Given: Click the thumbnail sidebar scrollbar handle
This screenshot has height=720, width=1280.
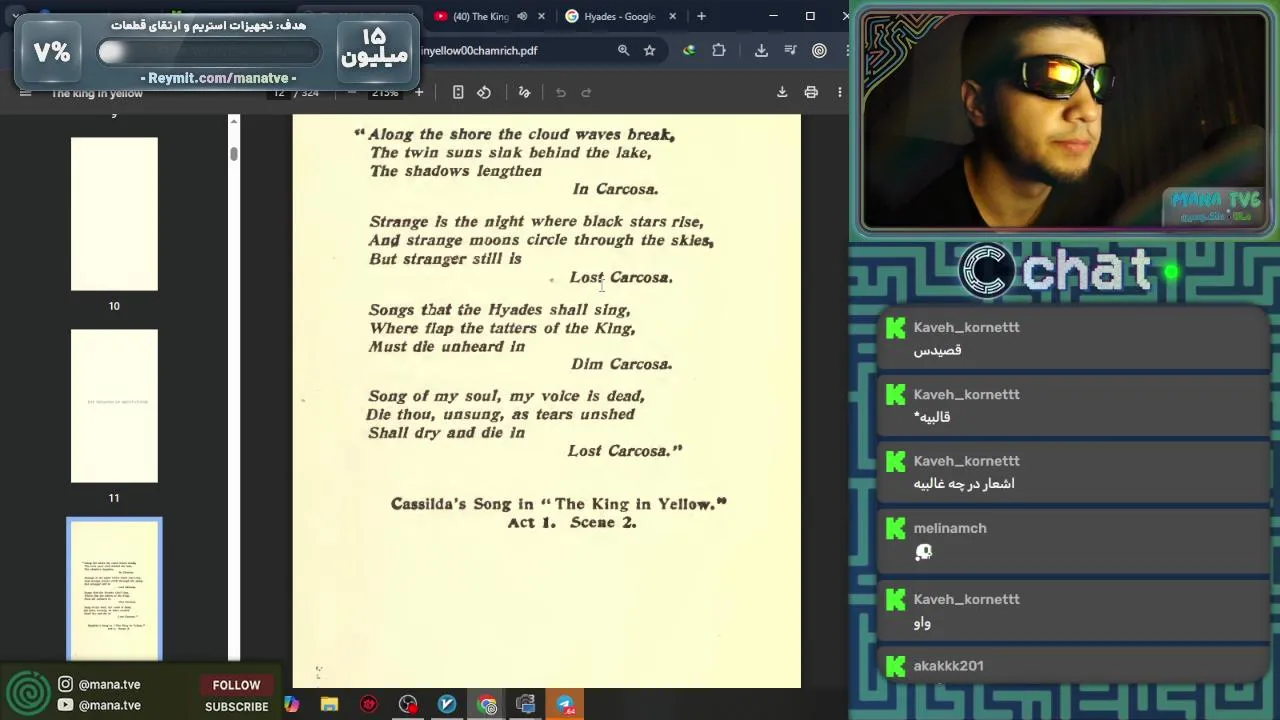Looking at the screenshot, I should click(234, 153).
